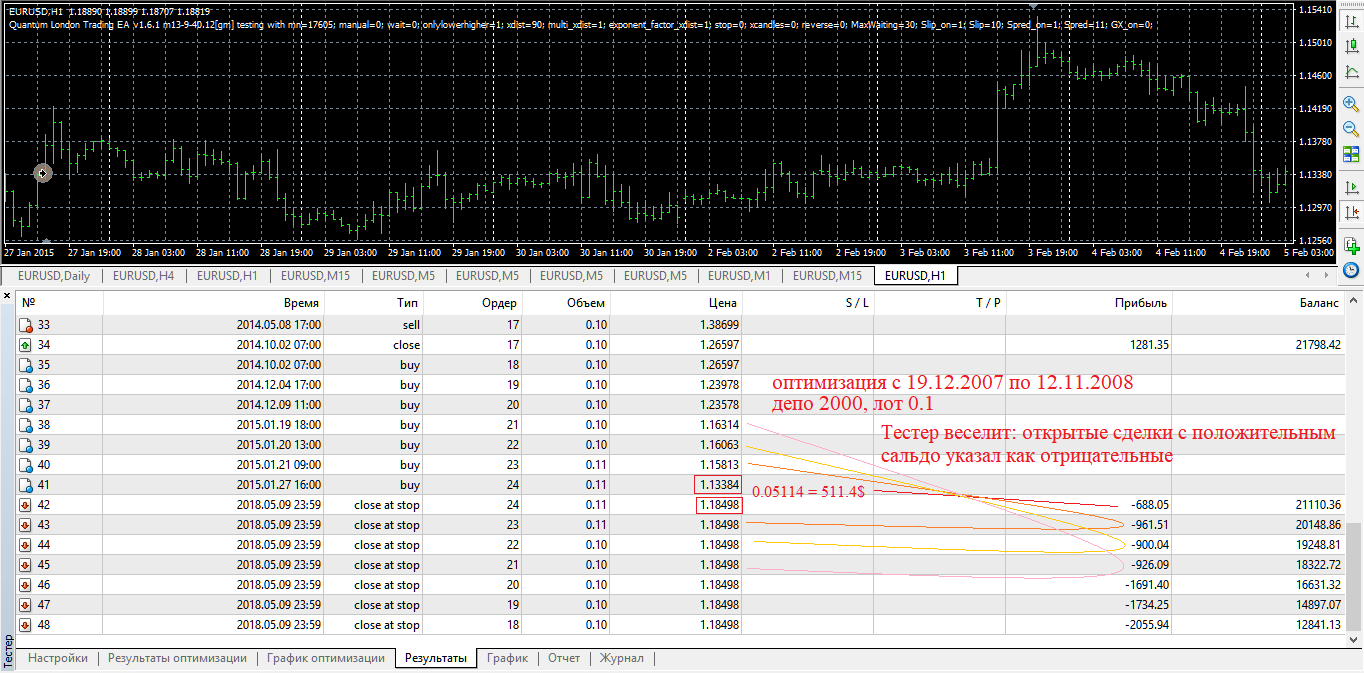This screenshot has height=673, width=1364.
Task: Sort results by the Прибыль column header
Action: click(1088, 302)
